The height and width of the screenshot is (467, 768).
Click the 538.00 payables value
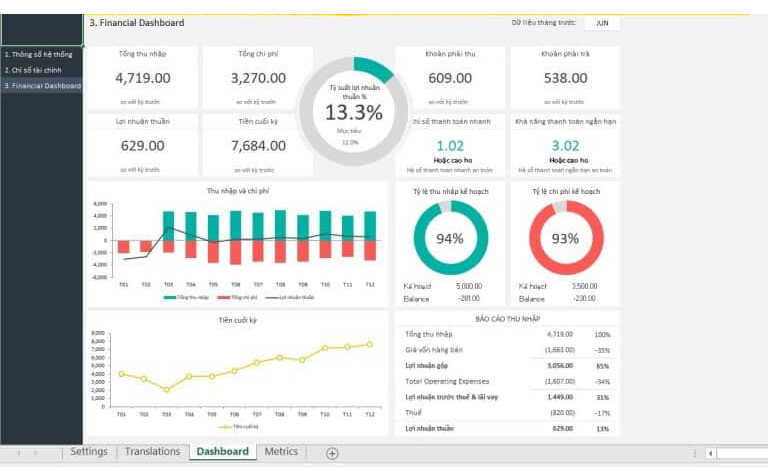[x=566, y=78]
